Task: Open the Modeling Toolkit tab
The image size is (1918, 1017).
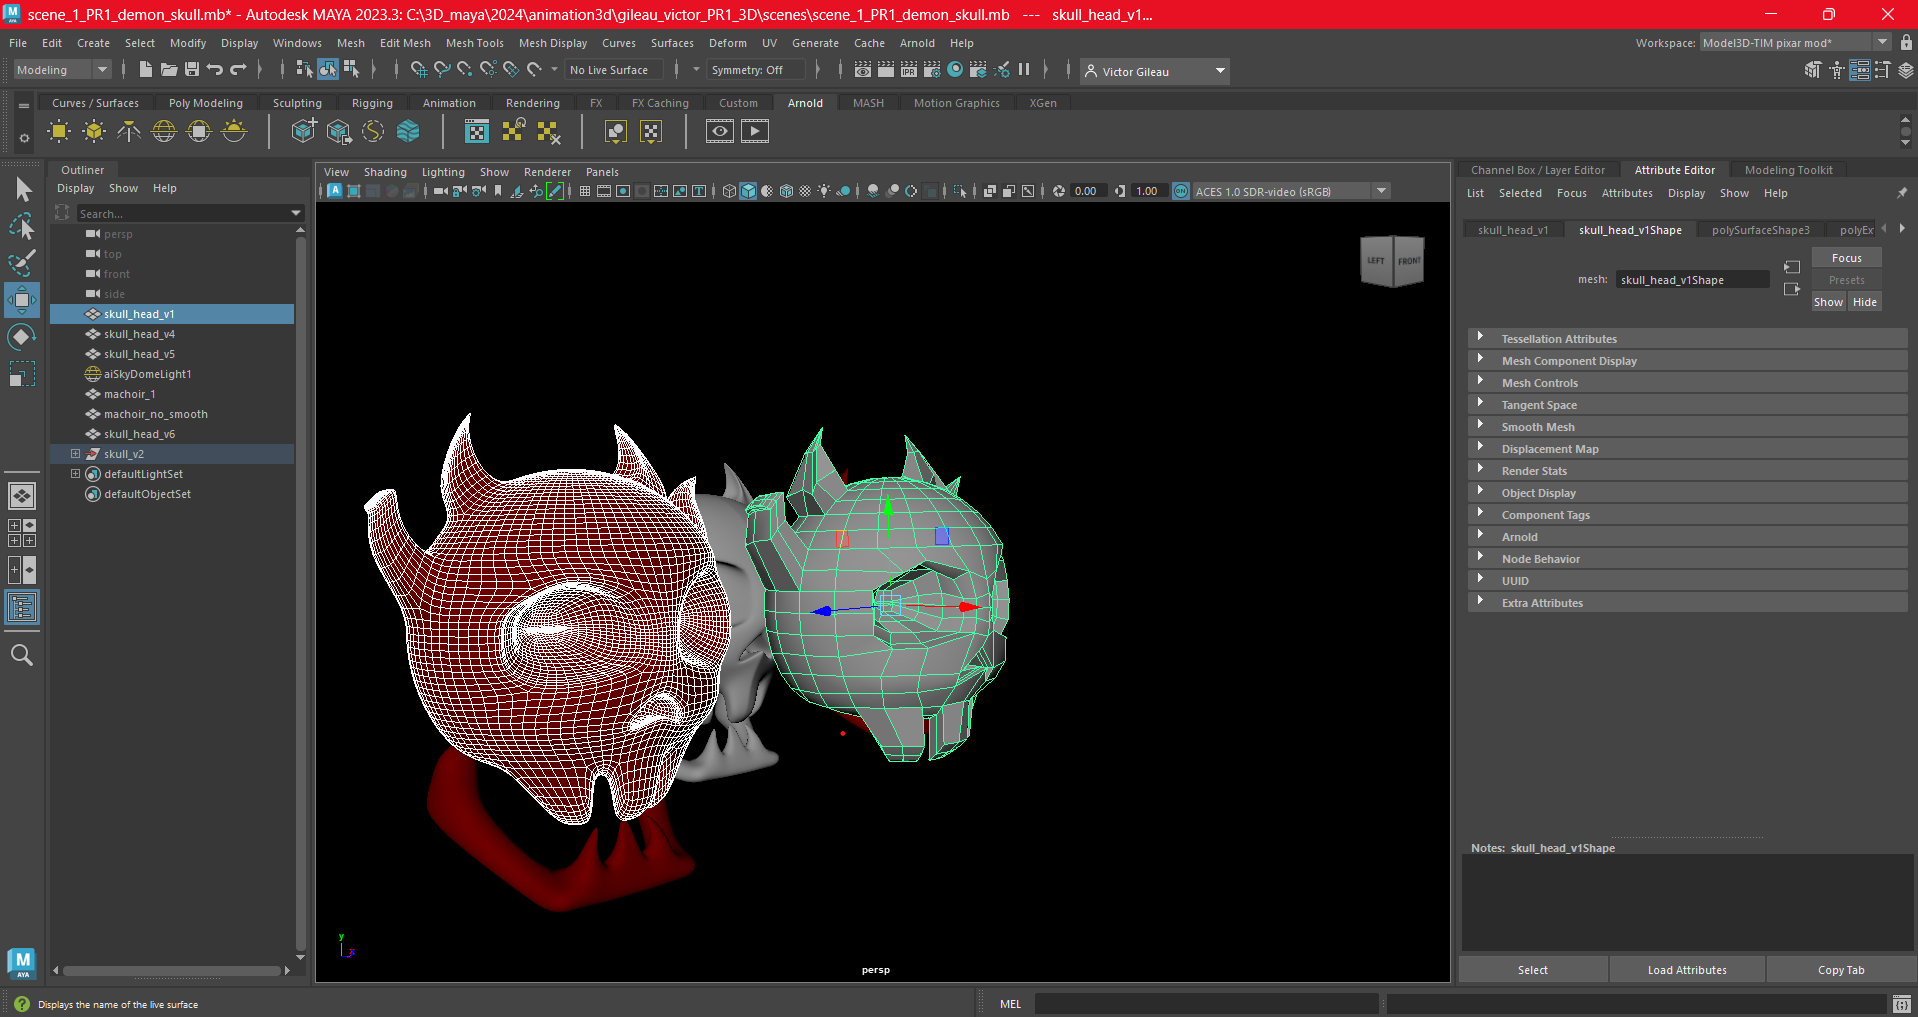Action: point(1788,170)
